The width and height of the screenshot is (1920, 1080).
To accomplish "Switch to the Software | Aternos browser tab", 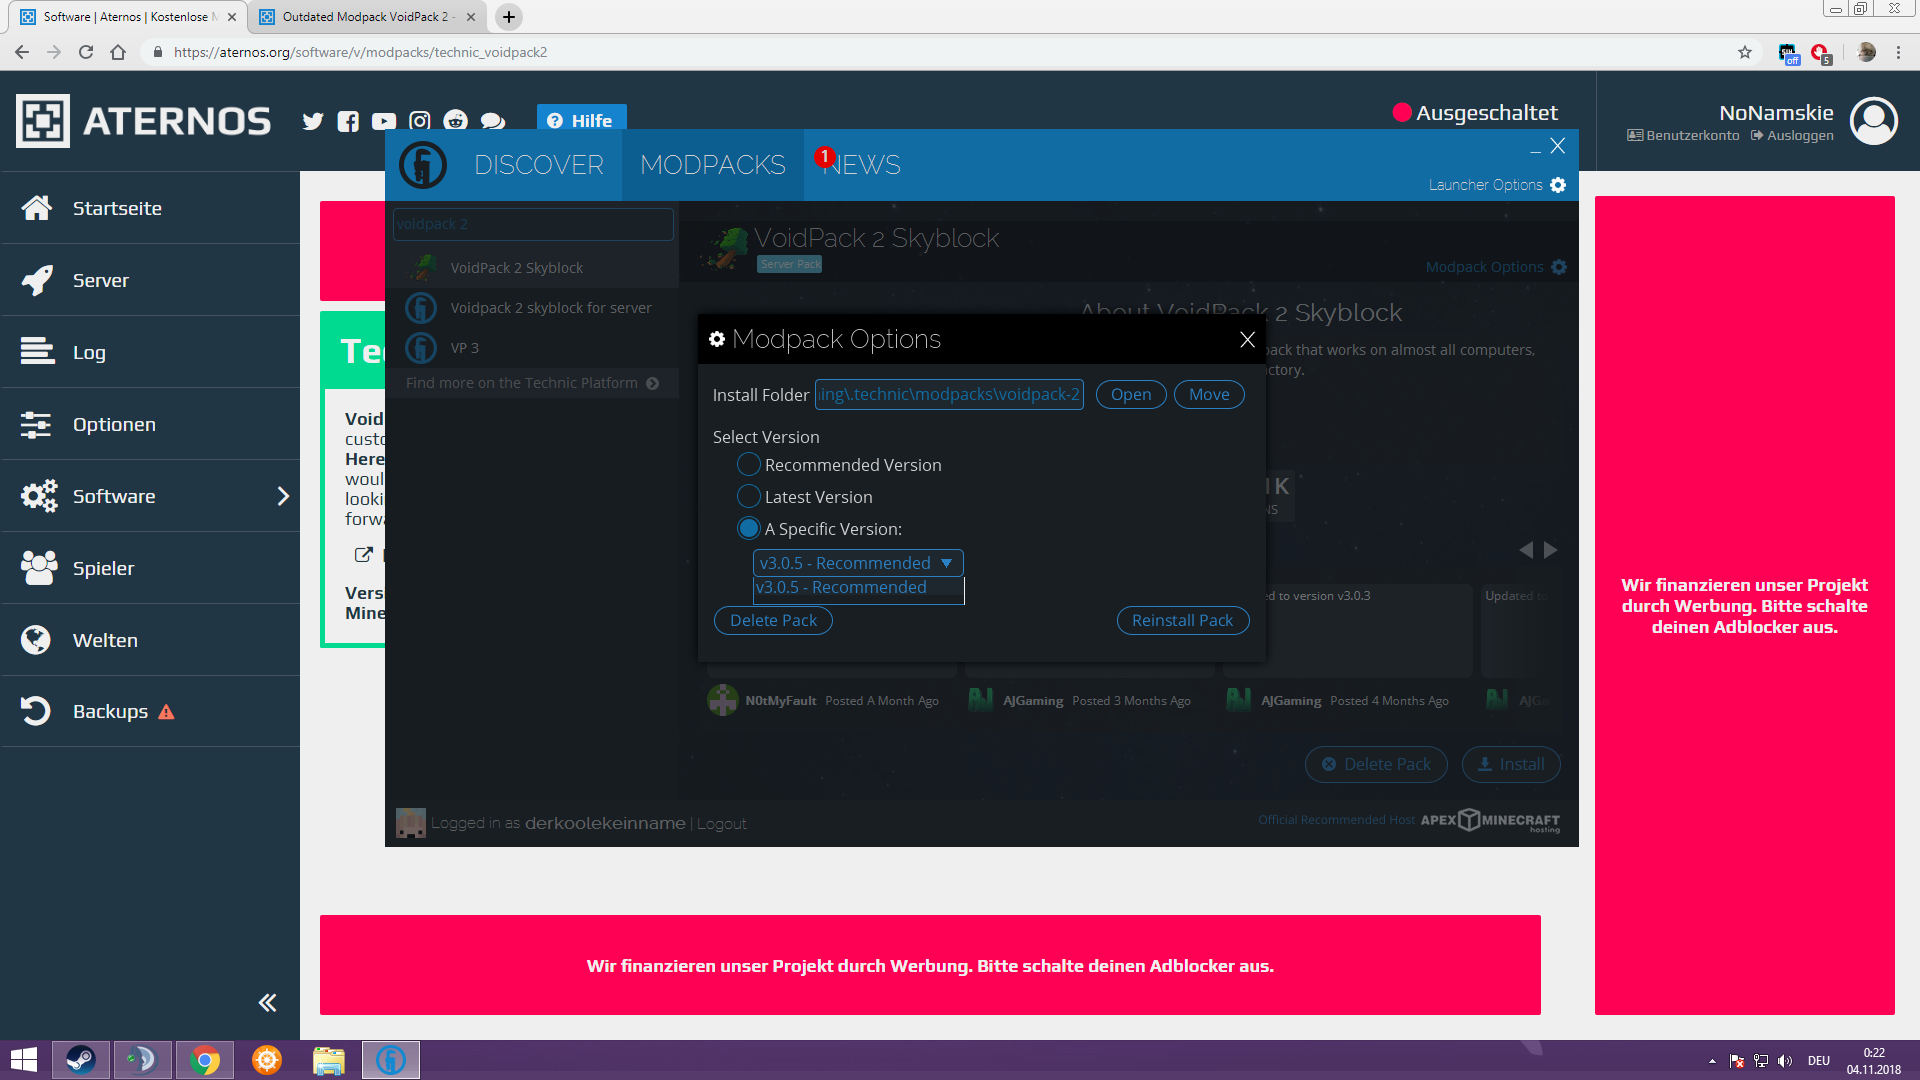I will (x=128, y=17).
